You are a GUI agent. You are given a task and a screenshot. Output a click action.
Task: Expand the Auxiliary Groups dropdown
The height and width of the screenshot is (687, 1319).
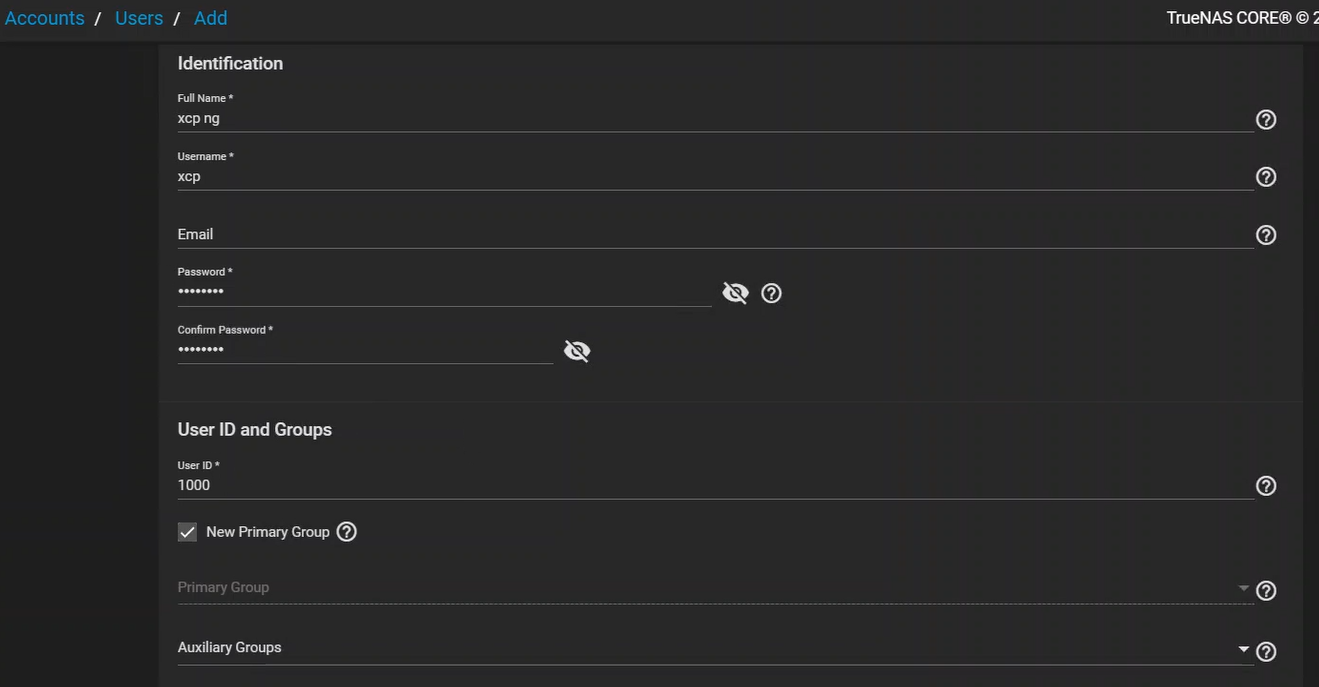point(1244,649)
